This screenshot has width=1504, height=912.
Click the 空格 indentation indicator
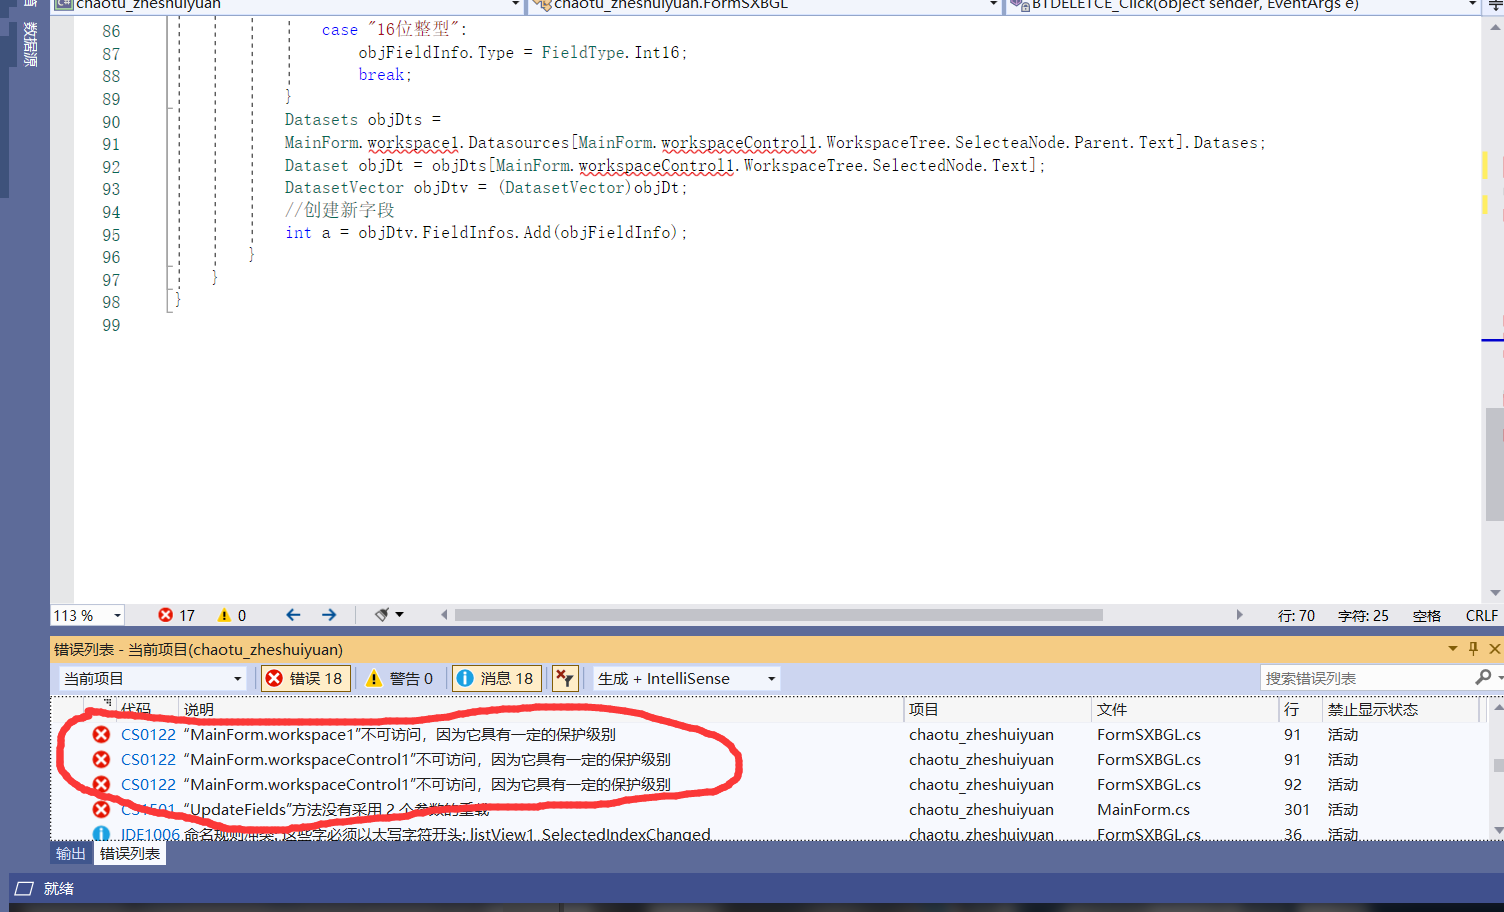tap(1427, 615)
